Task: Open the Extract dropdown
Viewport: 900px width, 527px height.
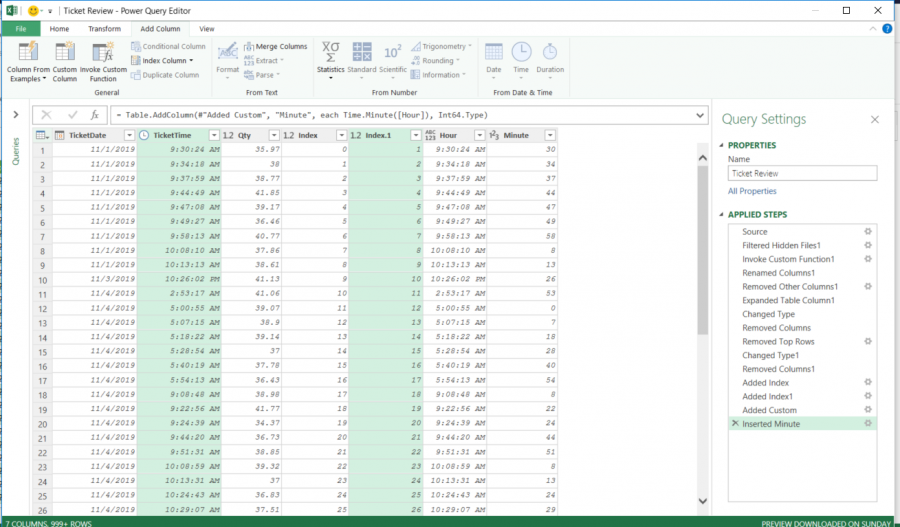Action: point(265,61)
